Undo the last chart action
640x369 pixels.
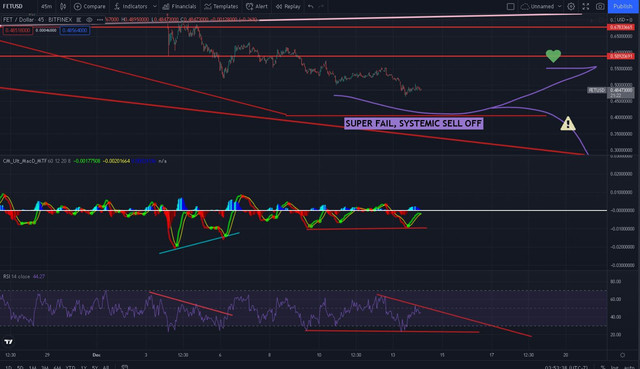click(311, 6)
